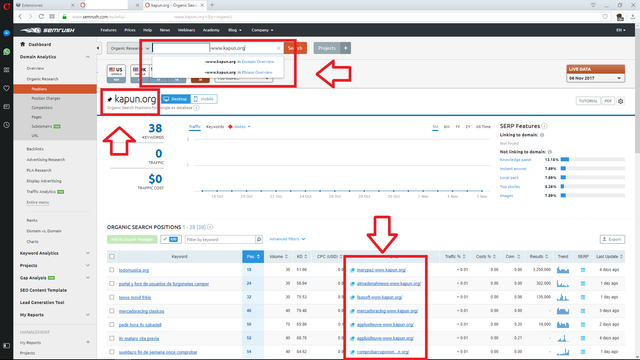Viewport: 640px width, 360px height.
Task: Click the TUTORIAL button
Action: point(588,101)
